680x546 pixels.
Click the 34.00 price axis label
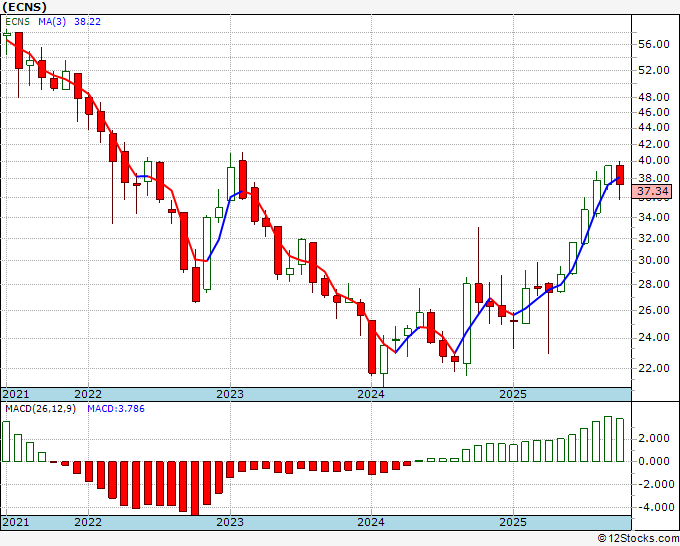654,217
